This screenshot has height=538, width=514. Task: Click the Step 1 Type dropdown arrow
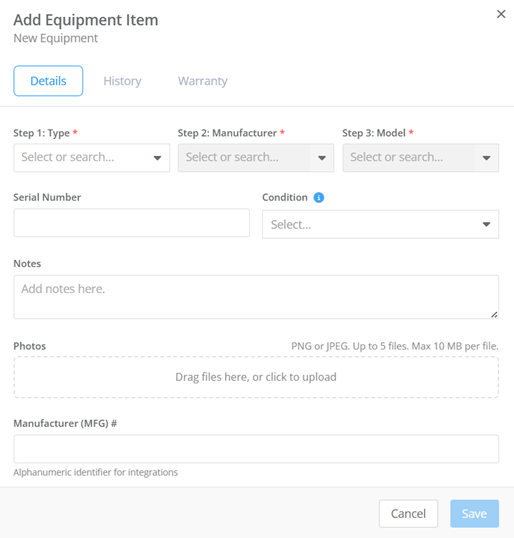click(x=157, y=158)
